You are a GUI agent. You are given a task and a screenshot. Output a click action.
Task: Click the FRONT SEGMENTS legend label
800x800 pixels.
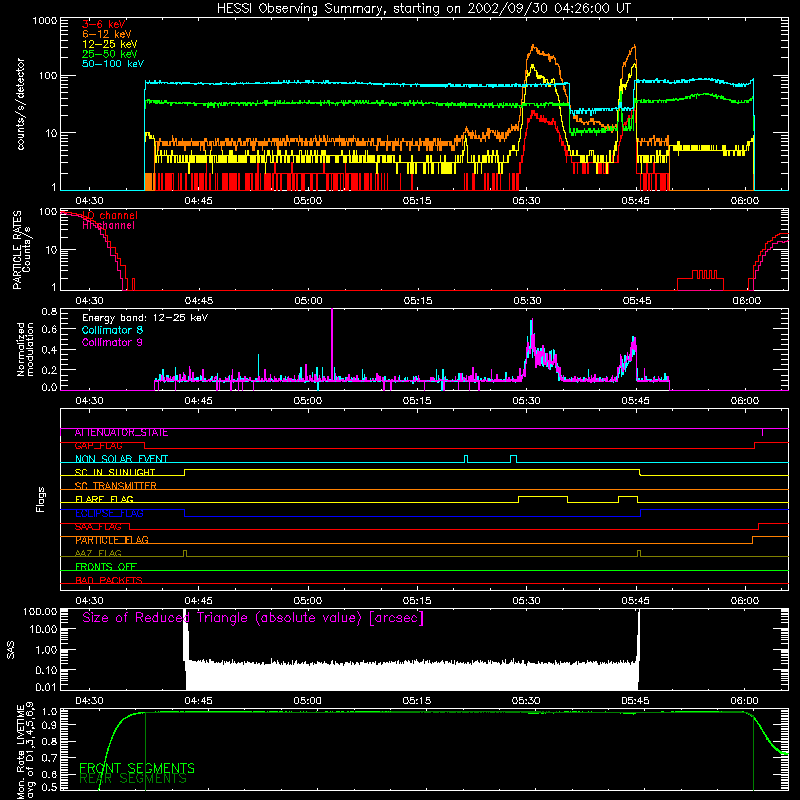137,768
